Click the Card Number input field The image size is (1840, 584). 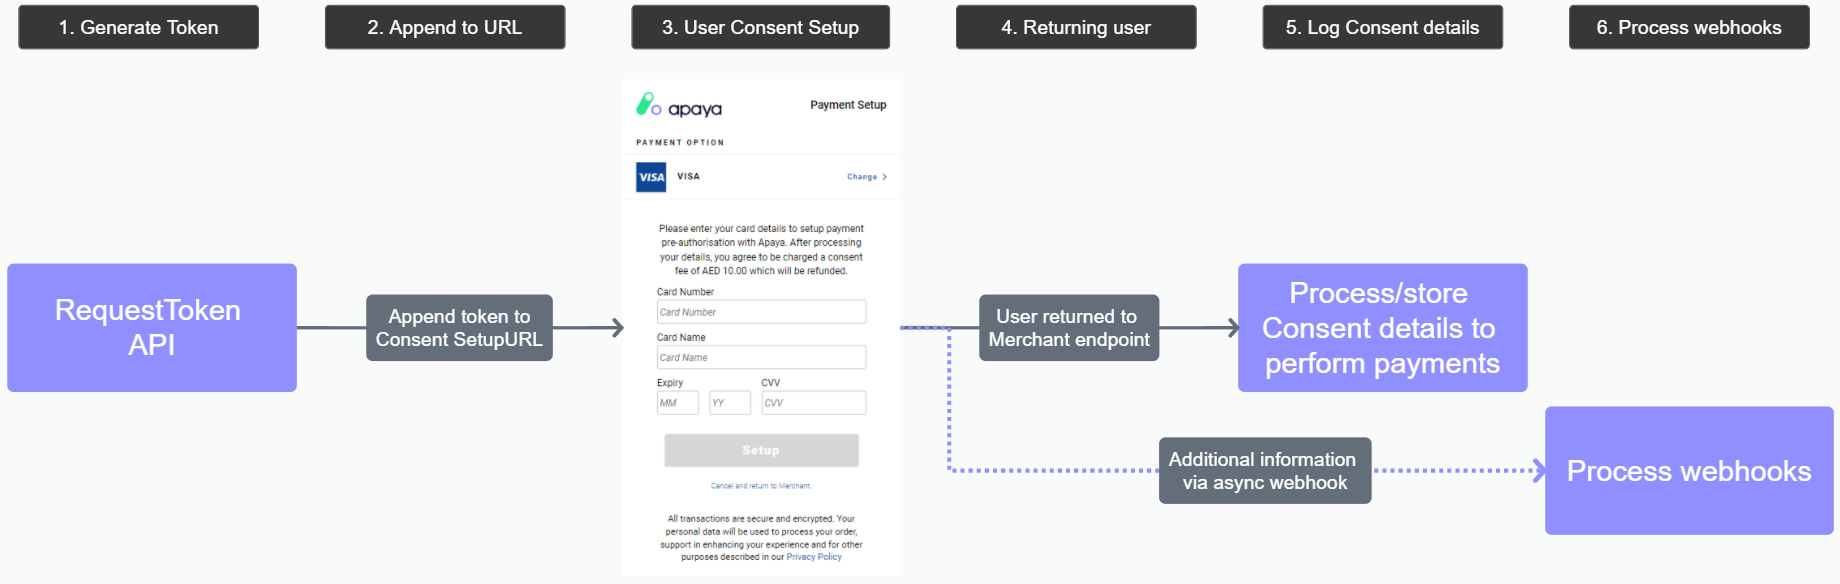tap(761, 312)
